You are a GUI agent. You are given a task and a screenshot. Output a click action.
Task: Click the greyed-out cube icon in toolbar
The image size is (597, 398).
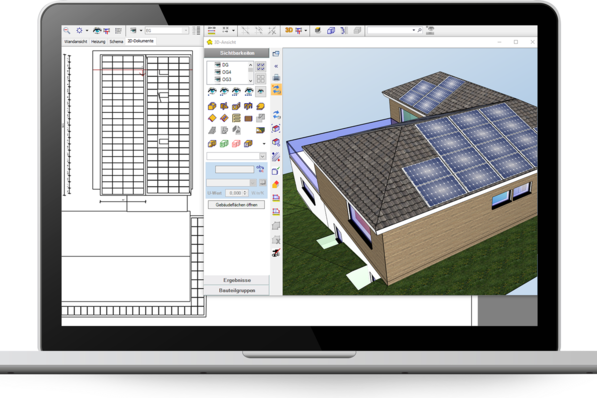(357, 30)
